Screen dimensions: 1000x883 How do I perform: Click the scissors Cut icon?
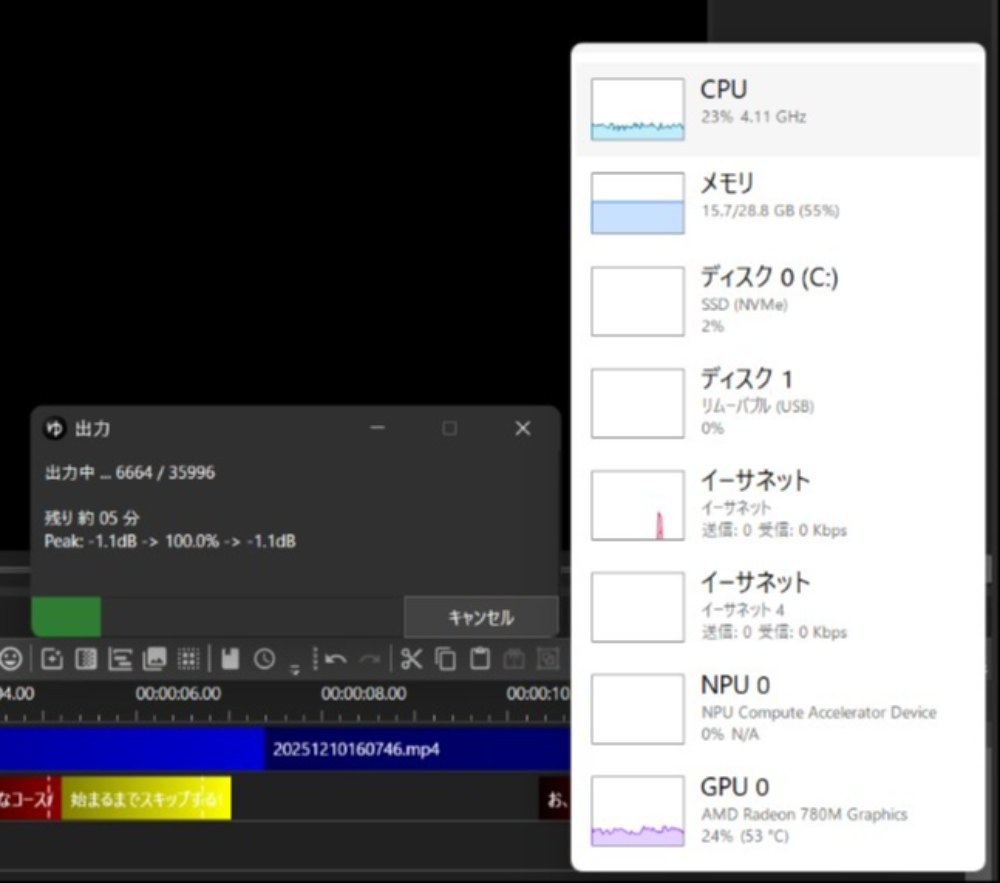click(411, 659)
